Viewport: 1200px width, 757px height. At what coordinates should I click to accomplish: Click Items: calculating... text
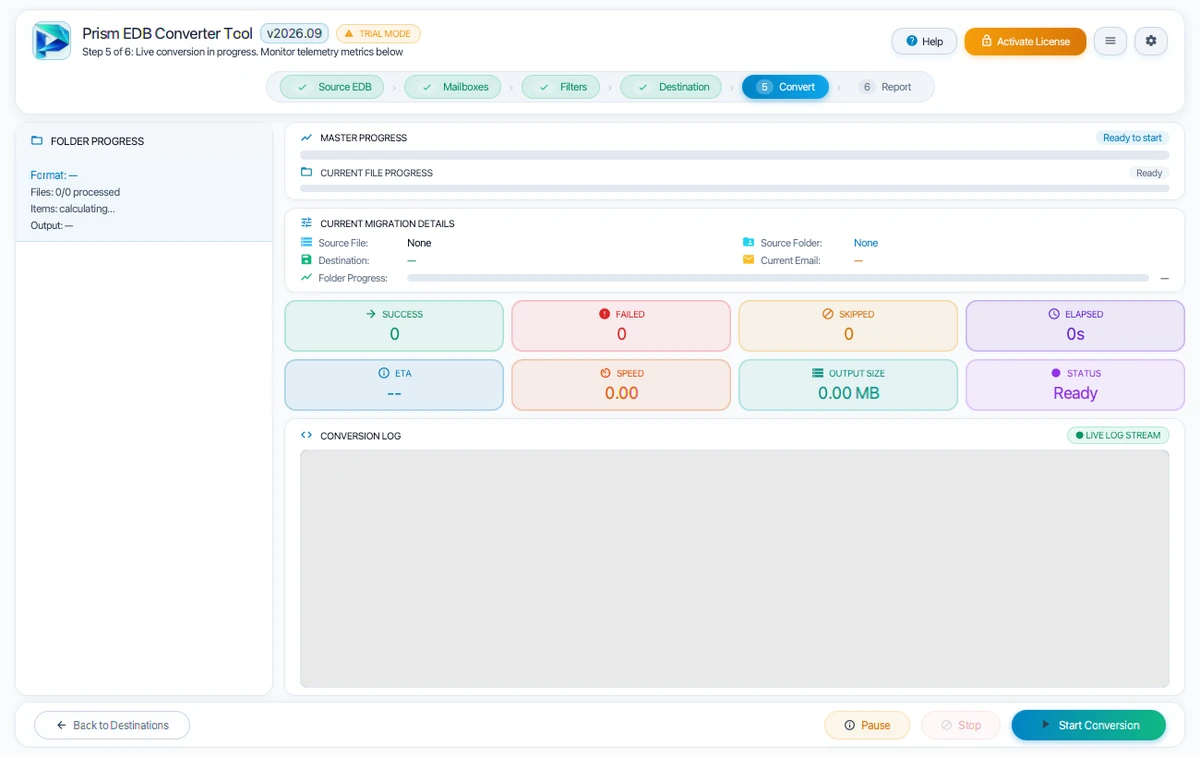click(72, 209)
